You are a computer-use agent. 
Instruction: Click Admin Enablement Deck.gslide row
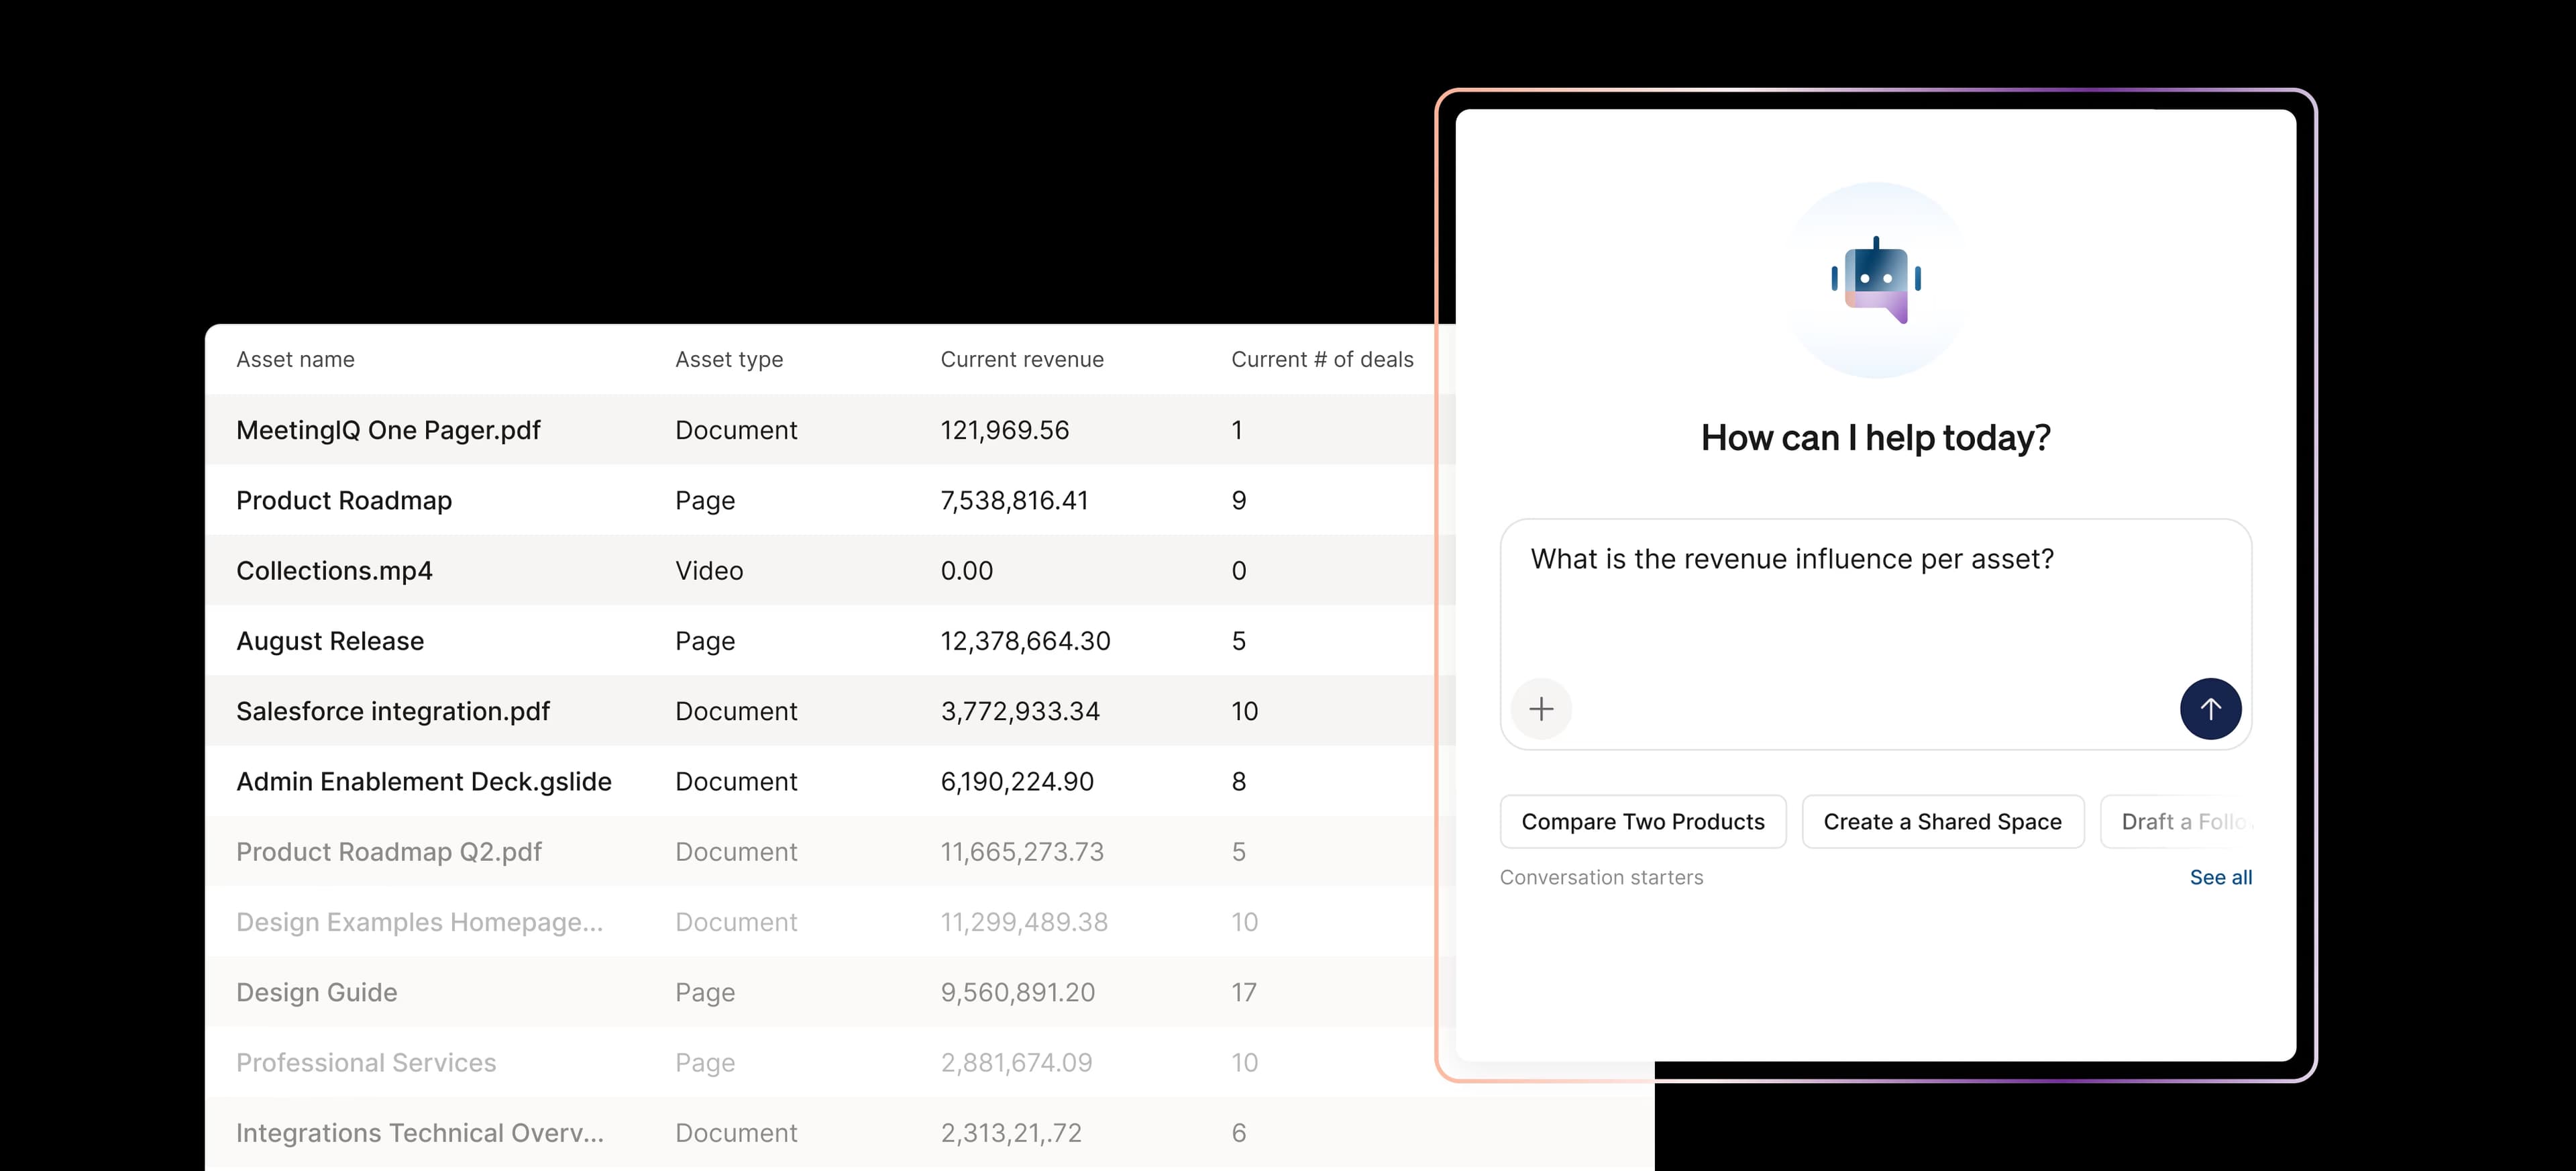(423, 782)
